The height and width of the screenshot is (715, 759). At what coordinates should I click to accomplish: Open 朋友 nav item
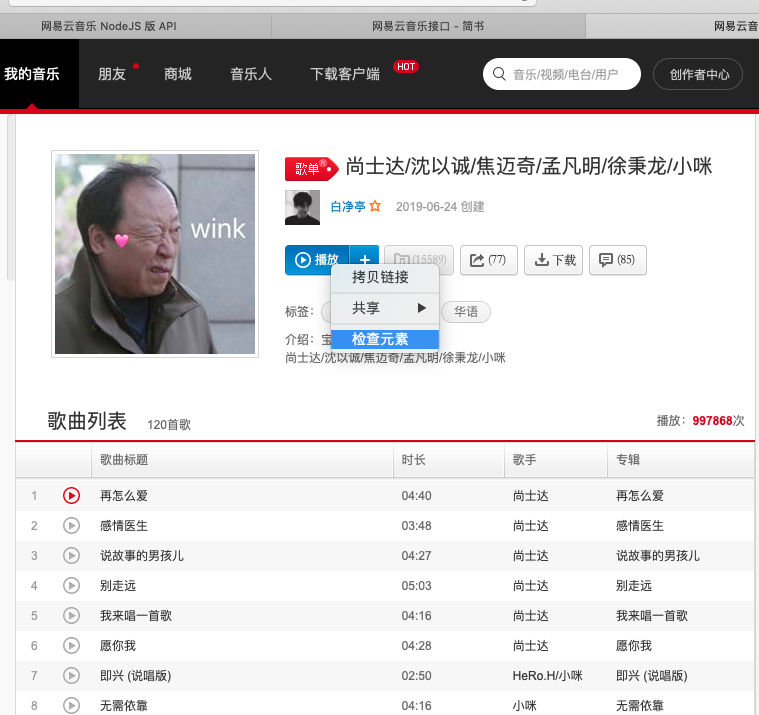[x=112, y=74]
